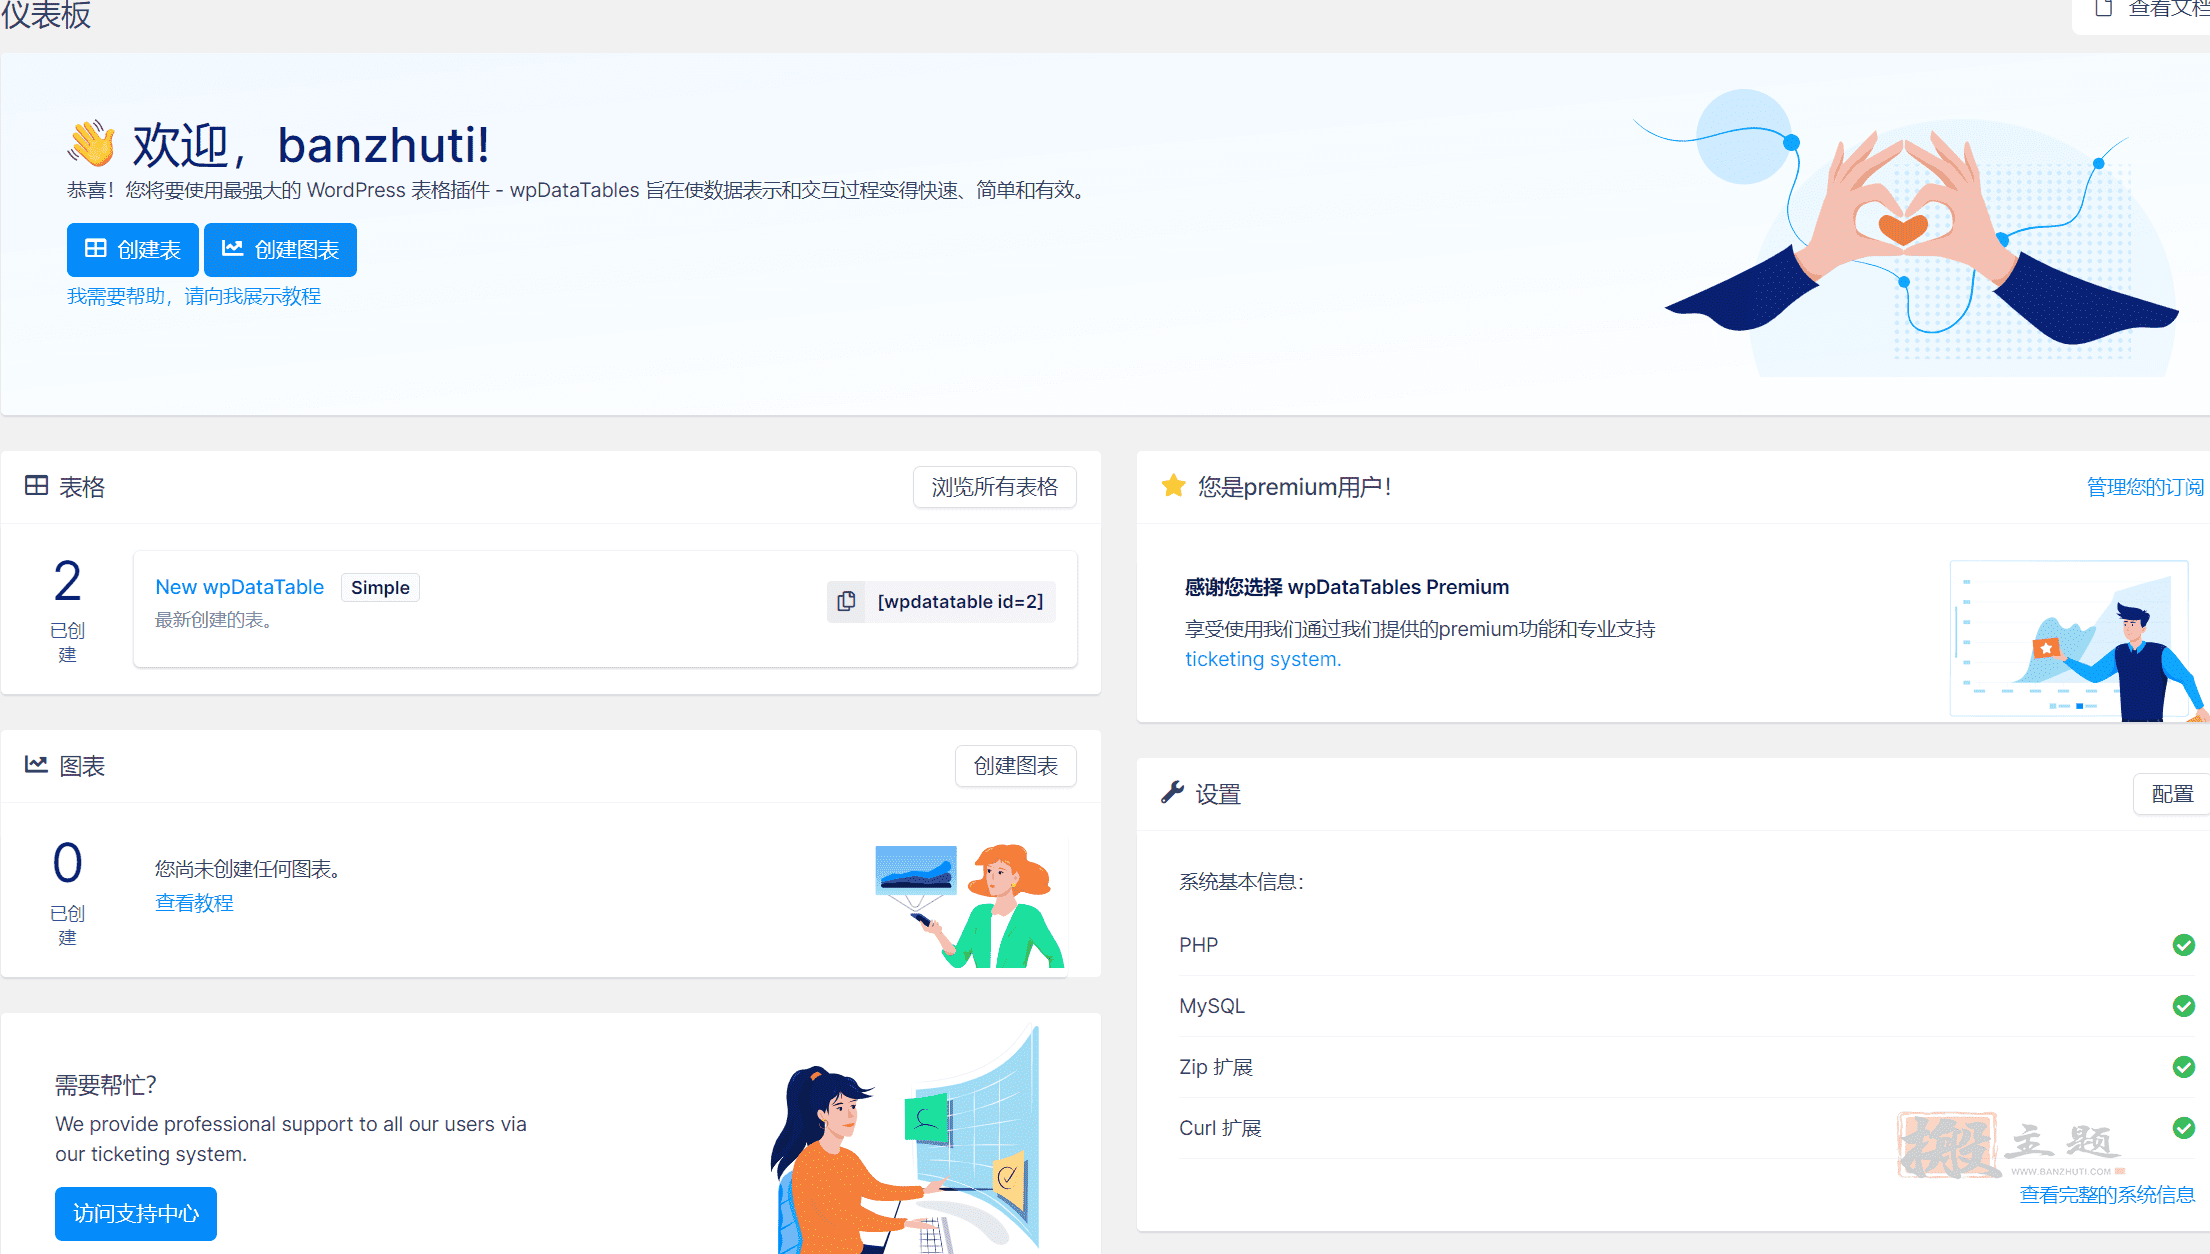Click the 感谢您选择 wpDataTables Premium heading
Image resolution: width=2210 pixels, height=1254 pixels.
click(1347, 587)
